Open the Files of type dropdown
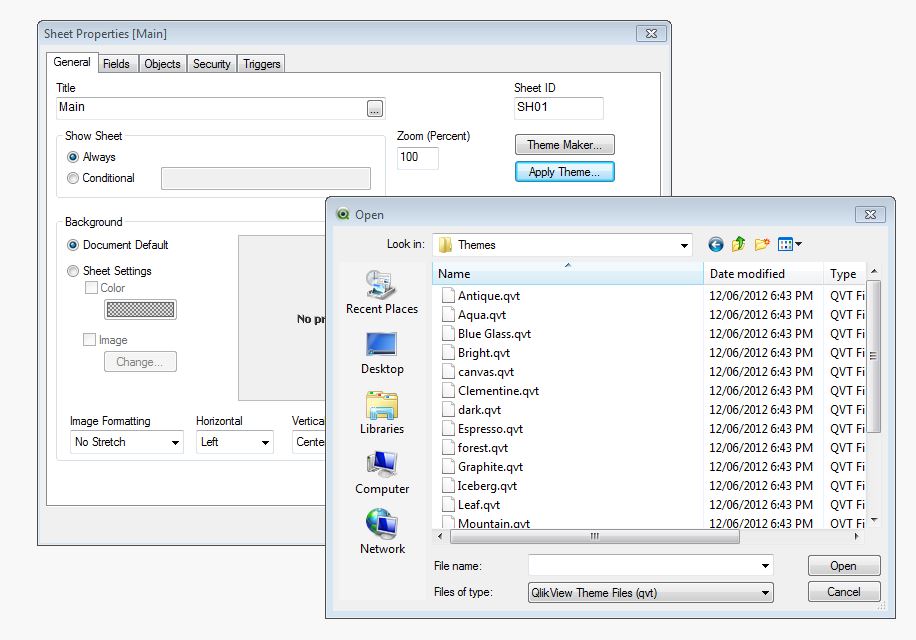The height and width of the screenshot is (640, 916). click(765, 593)
